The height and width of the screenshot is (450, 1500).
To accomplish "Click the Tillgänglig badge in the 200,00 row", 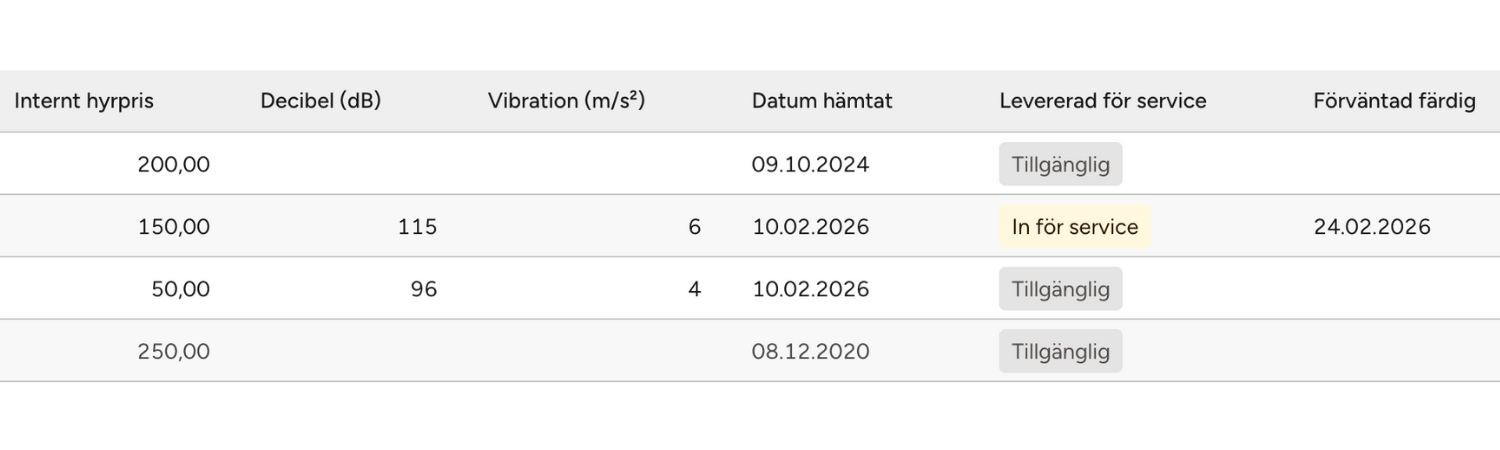I will (1060, 165).
